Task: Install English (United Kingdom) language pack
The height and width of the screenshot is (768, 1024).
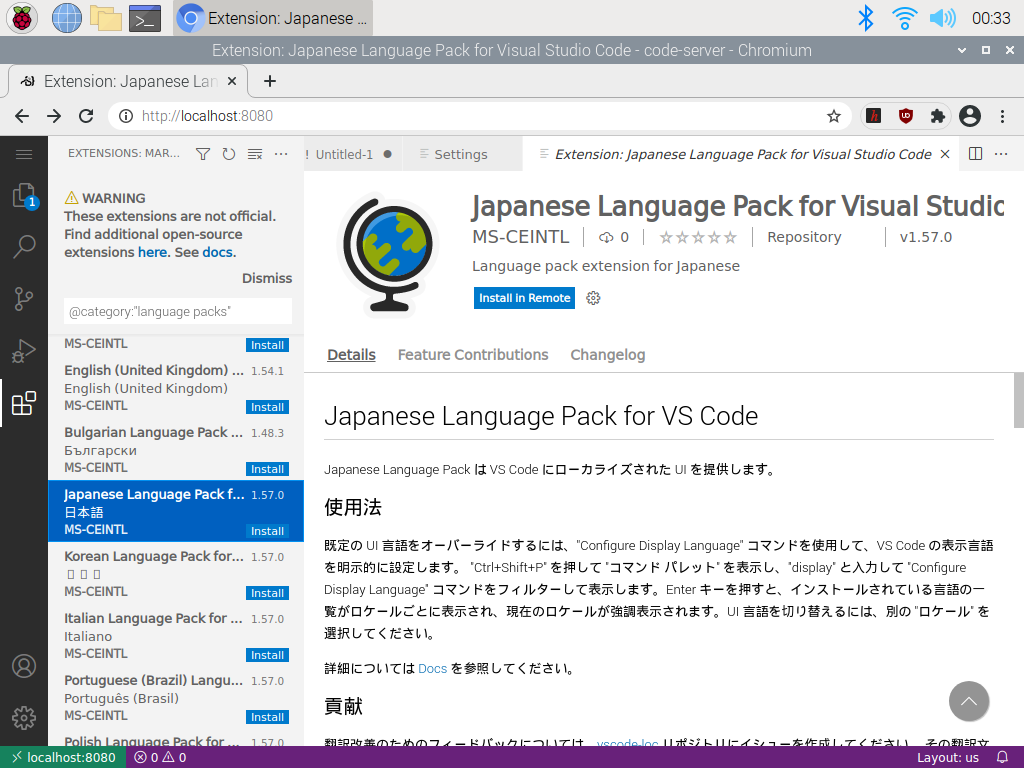Action: (x=268, y=407)
